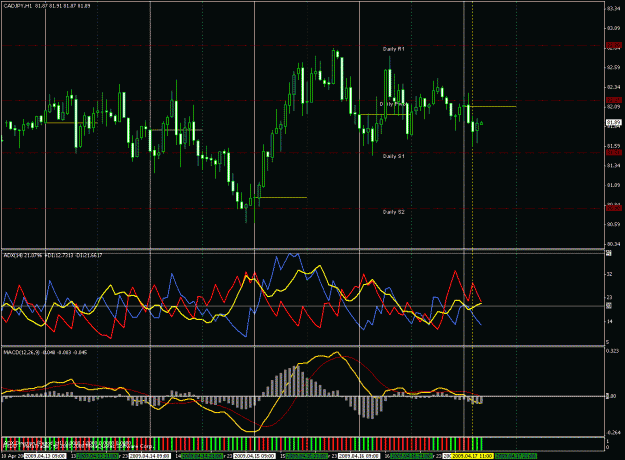Image resolution: width=625 pixels, height=460 pixels.
Task: Click the 80.59 price axis label
Action: [613, 224]
